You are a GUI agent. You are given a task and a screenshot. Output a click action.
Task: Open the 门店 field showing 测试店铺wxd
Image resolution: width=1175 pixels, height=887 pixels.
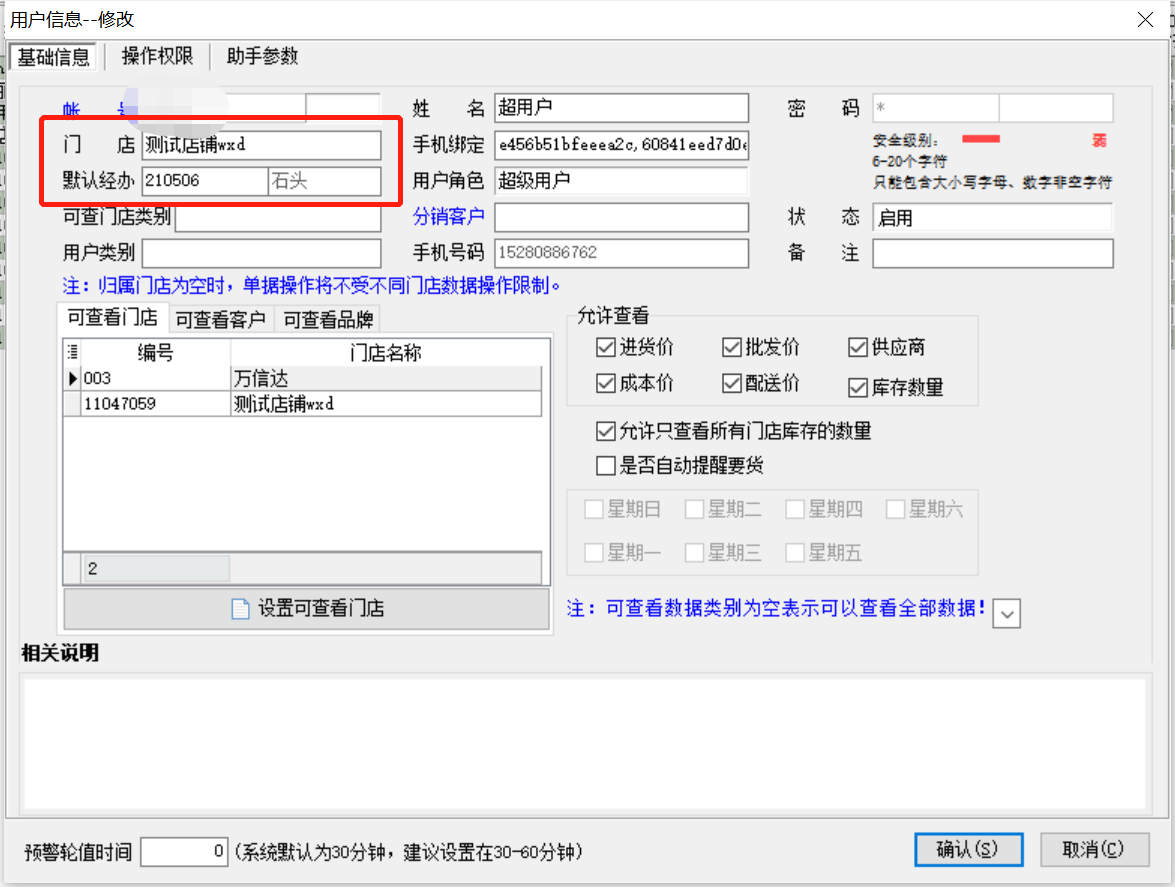pos(261,145)
